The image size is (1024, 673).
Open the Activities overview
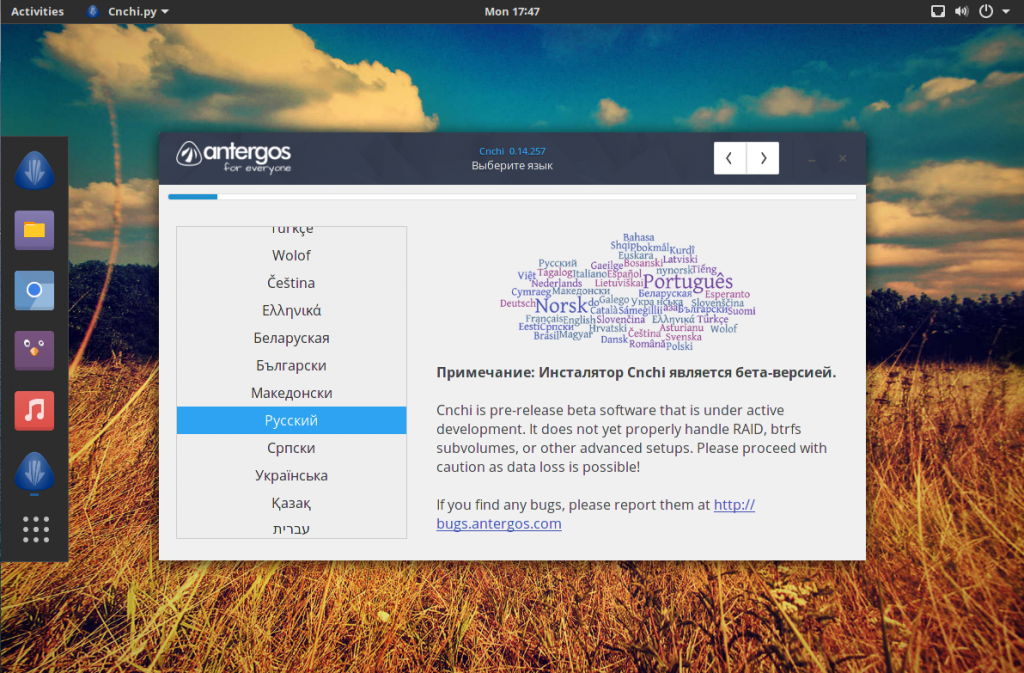[x=37, y=11]
